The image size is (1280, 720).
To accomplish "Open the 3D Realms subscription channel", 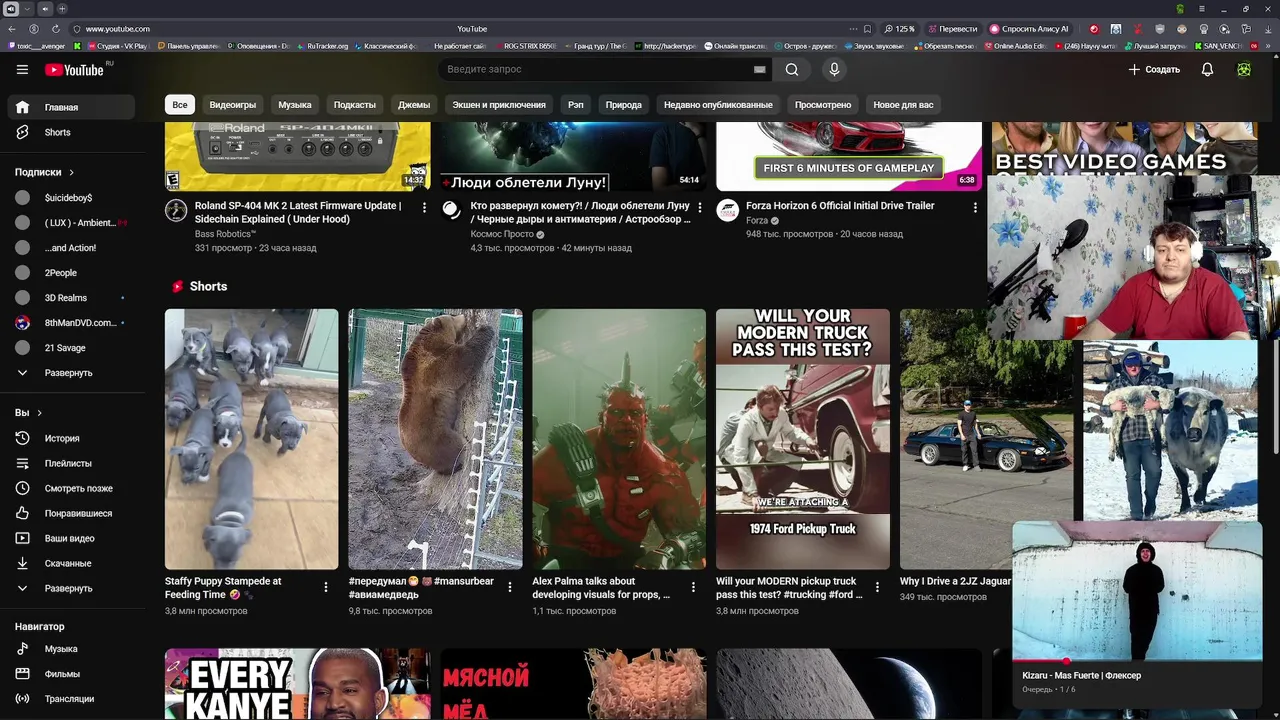I will point(71,298).
